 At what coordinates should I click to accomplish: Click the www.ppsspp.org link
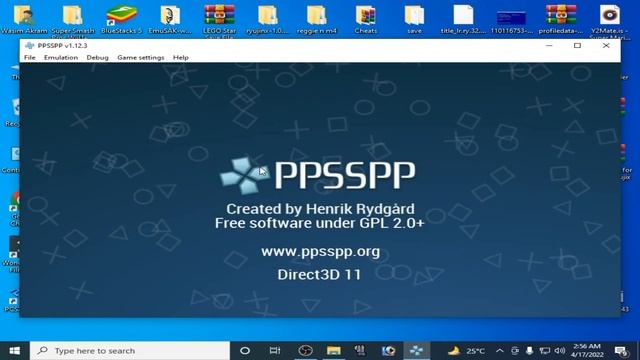[320, 251]
